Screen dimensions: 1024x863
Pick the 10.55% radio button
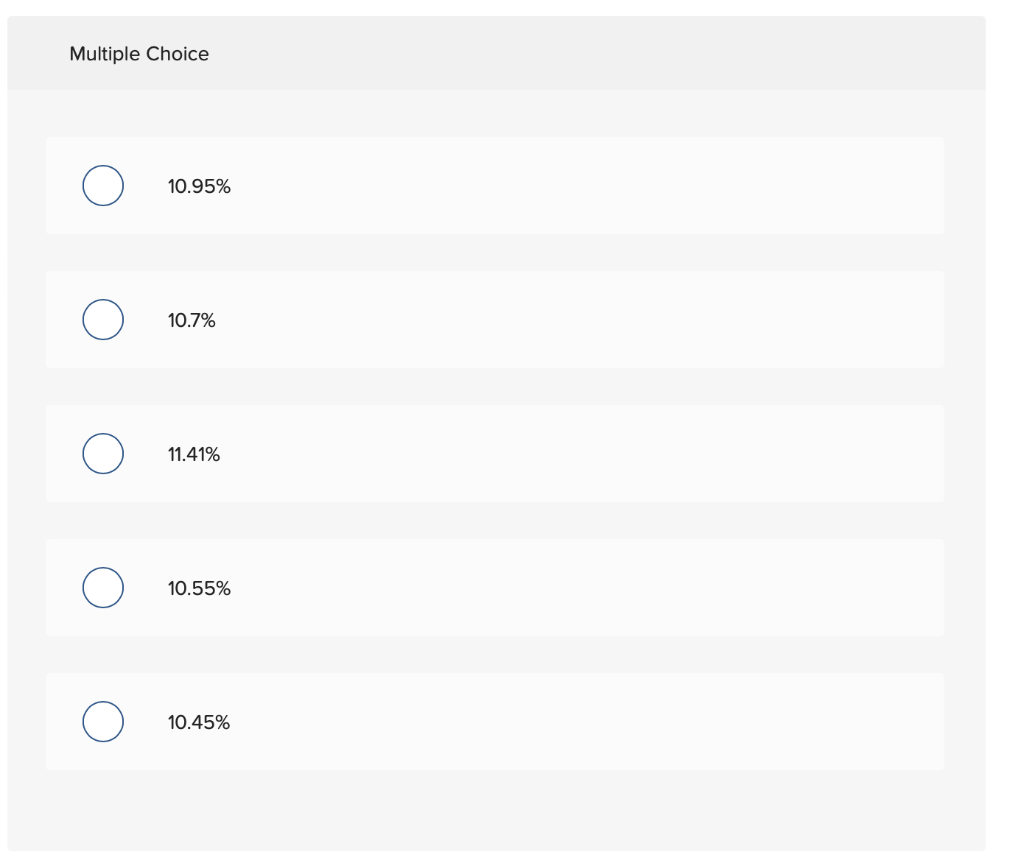(x=103, y=588)
